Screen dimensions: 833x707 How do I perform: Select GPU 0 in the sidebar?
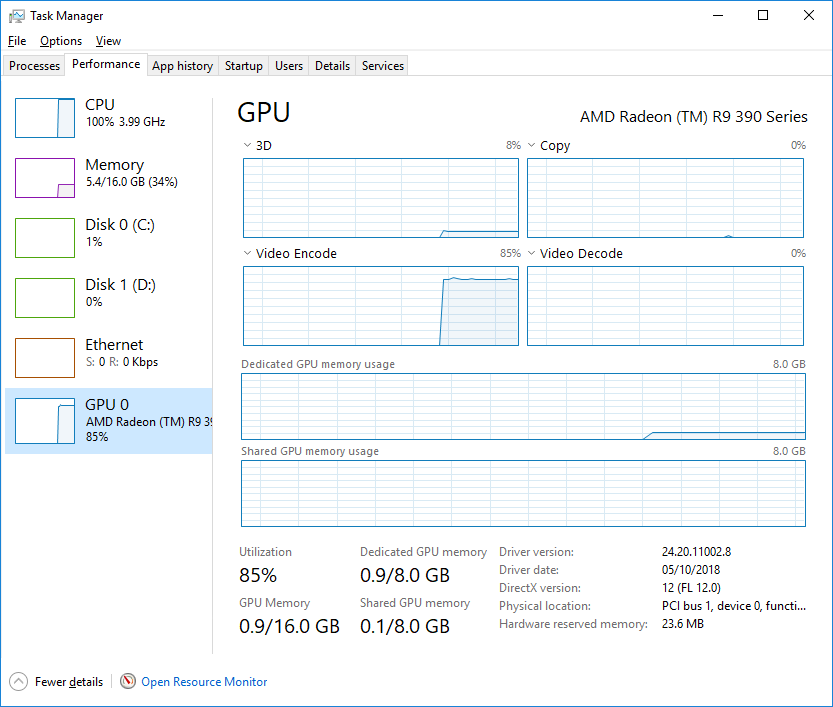[x=108, y=420]
